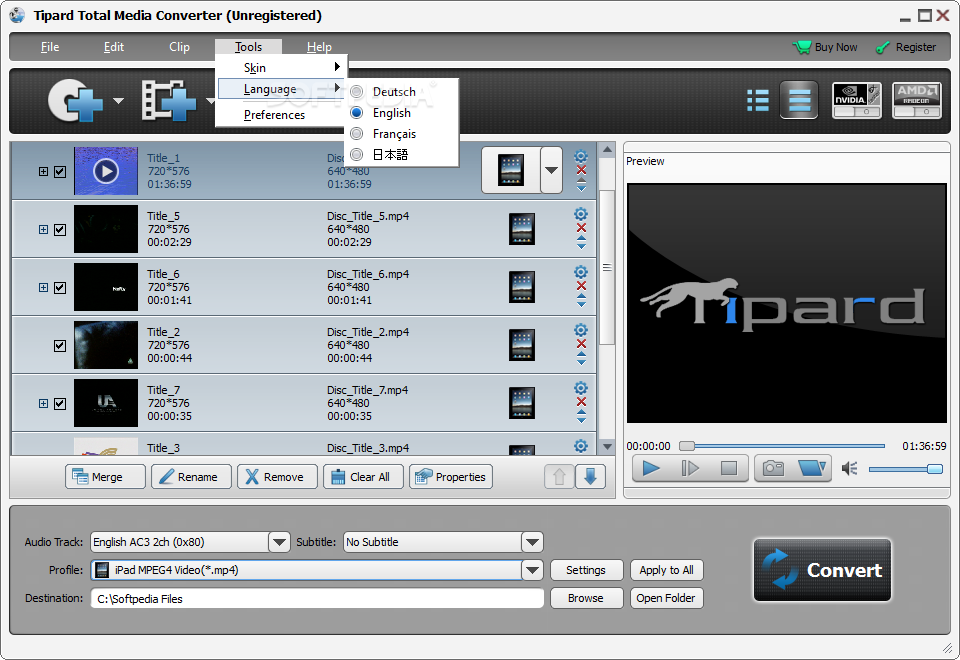Uncheck the Title_7 checkbox
The image size is (960, 660).
[x=60, y=403]
